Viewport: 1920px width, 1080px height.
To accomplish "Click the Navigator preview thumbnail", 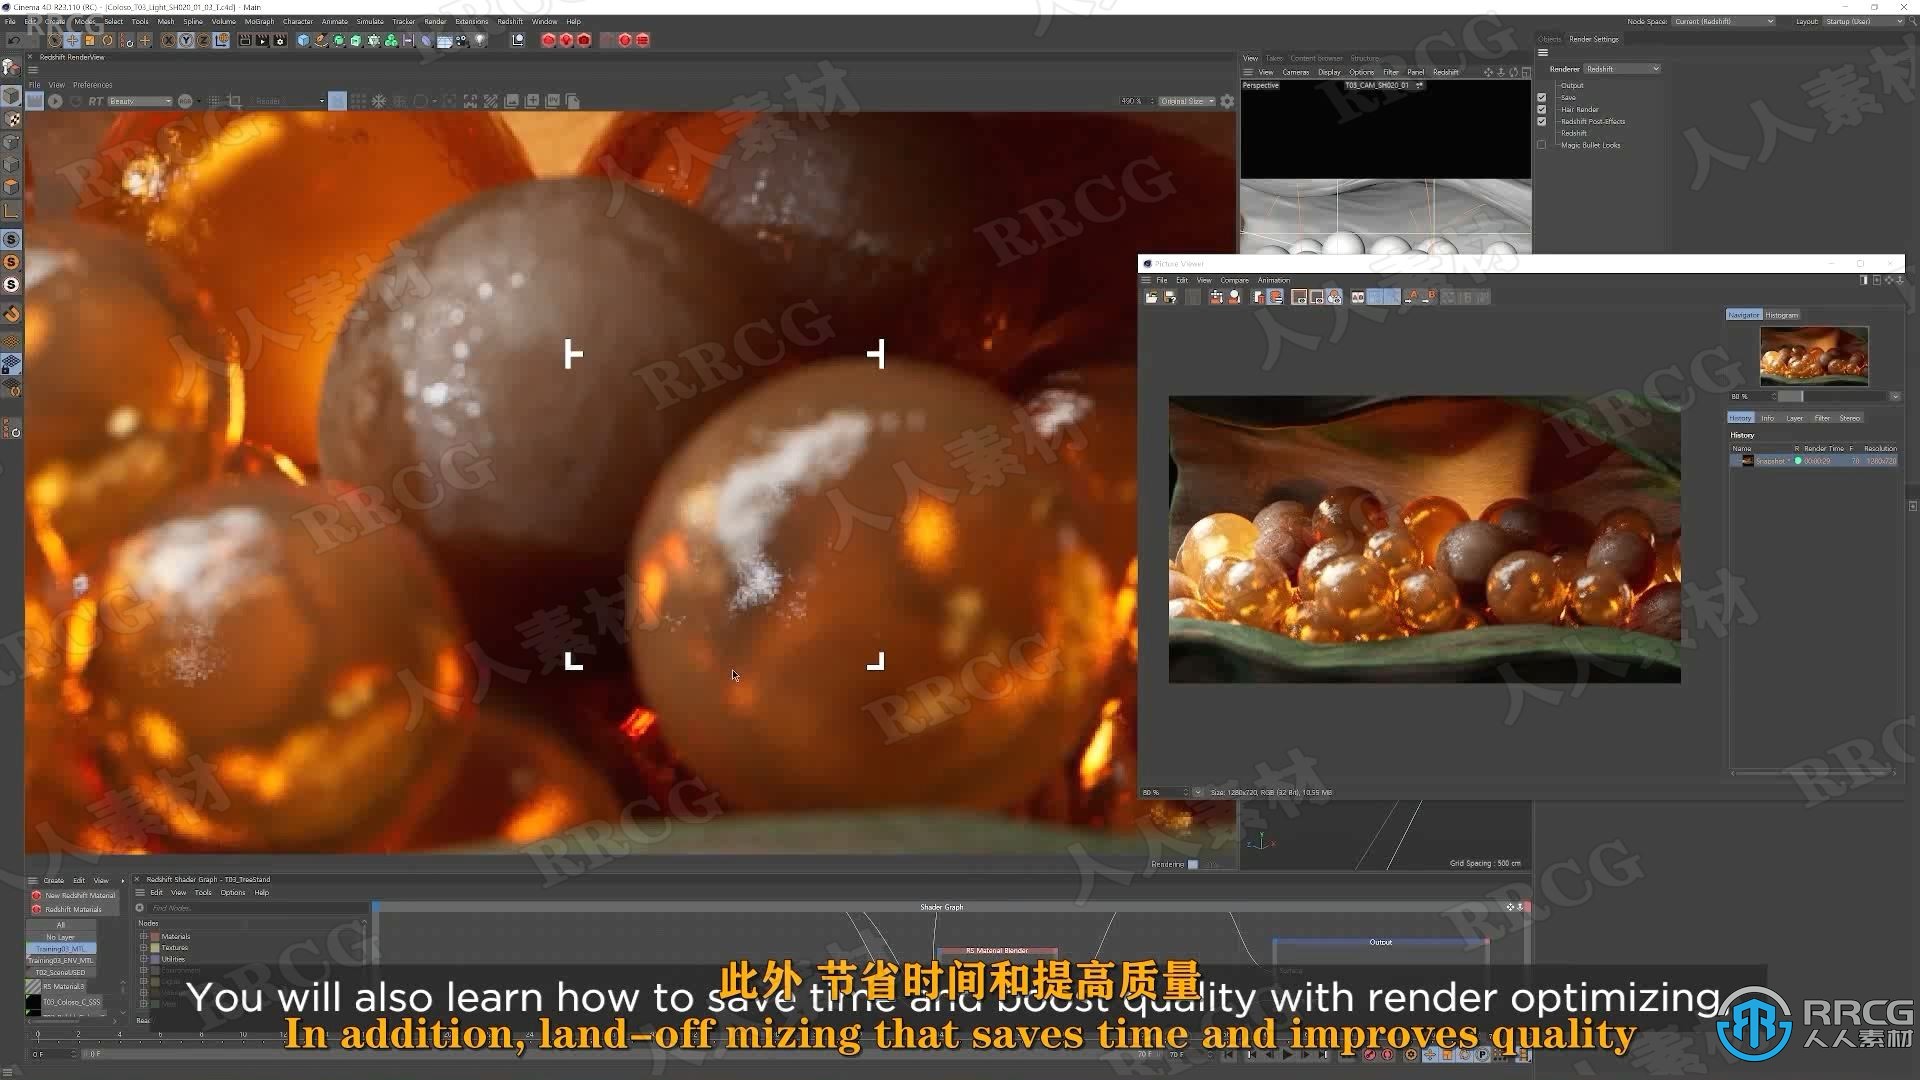I will pos(1813,355).
